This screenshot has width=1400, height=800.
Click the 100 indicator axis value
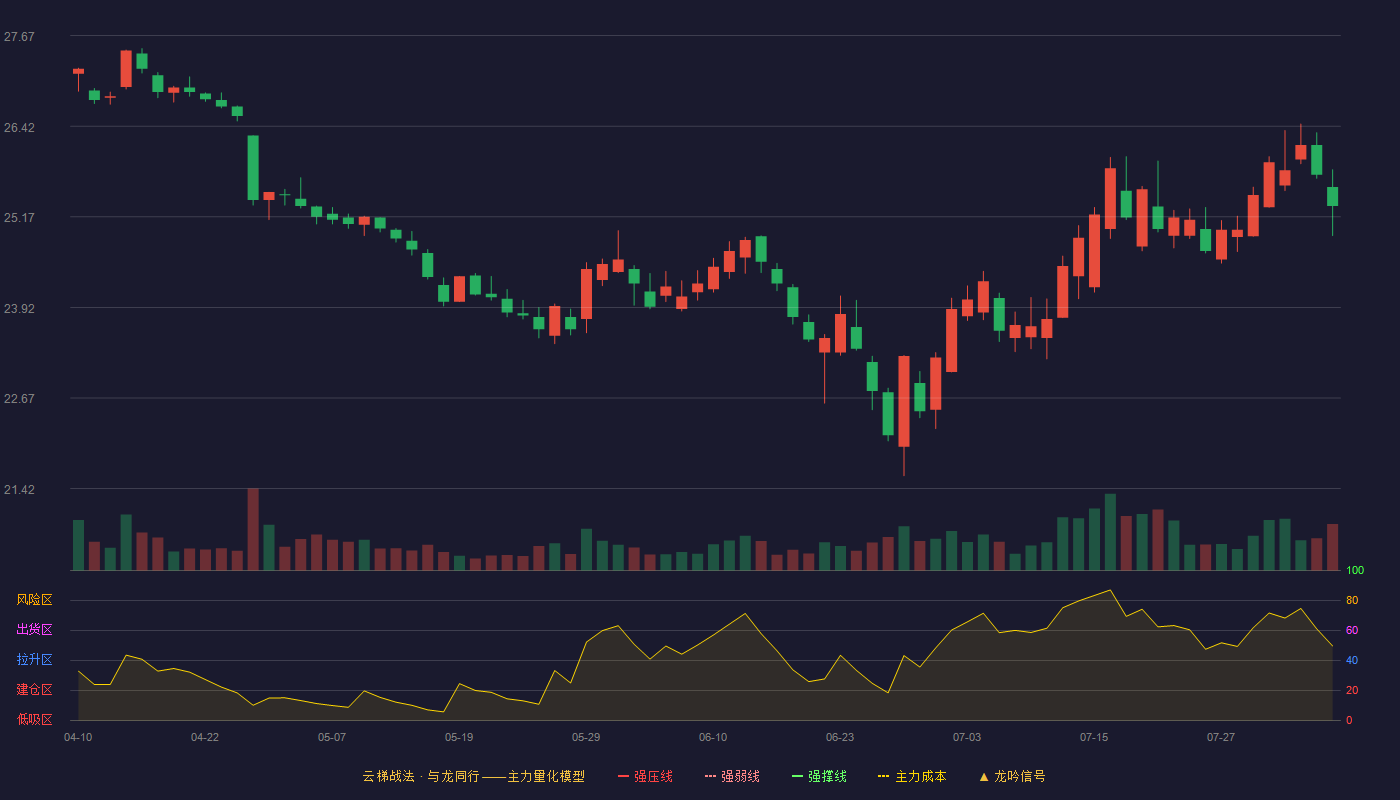[1355, 571]
